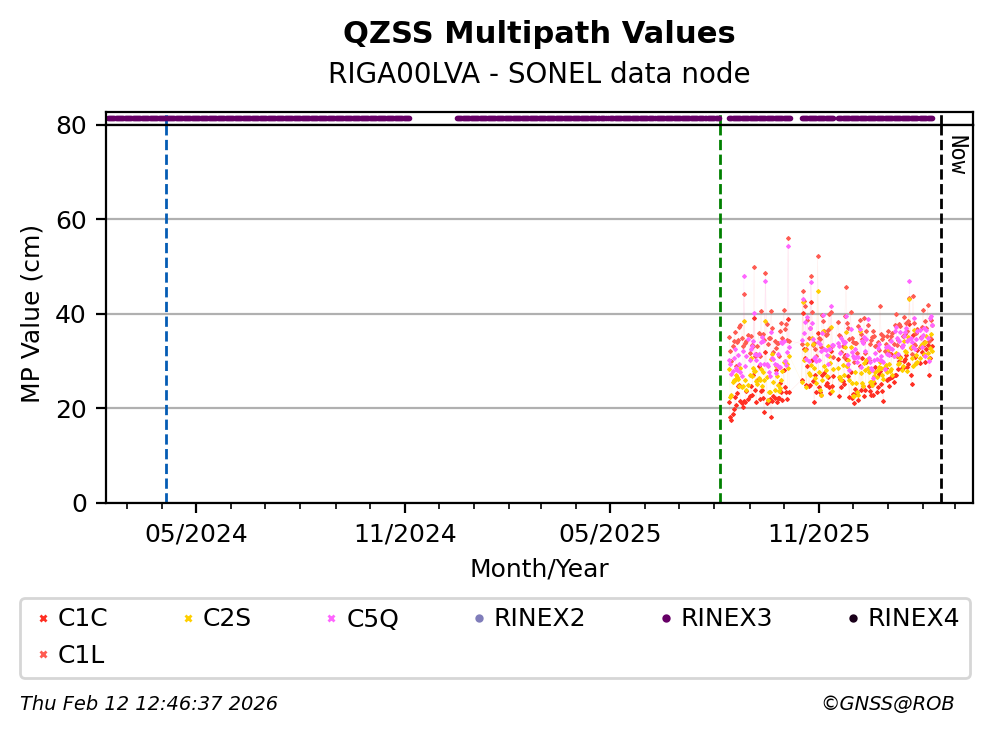Click the C1L legend marker
The image size is (992, 734).
point(41,655)
